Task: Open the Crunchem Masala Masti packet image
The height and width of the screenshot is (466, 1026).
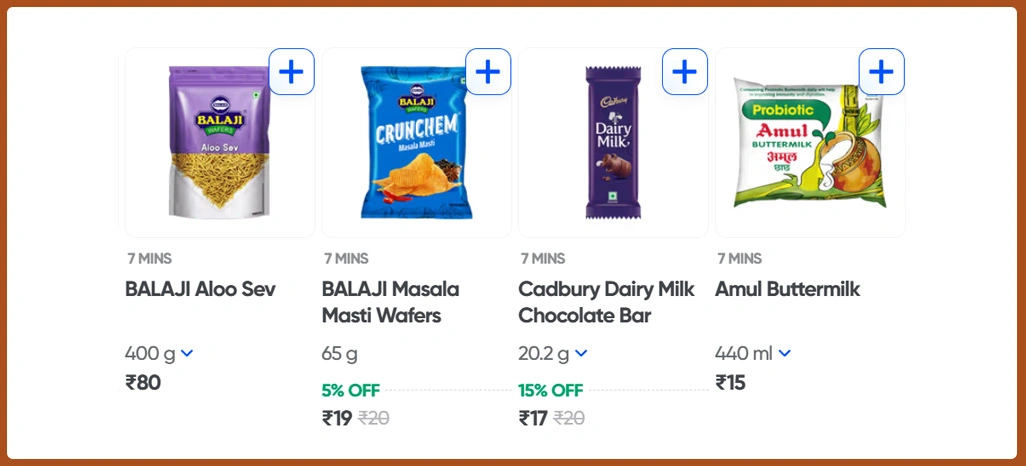Action: click(414, 142)
